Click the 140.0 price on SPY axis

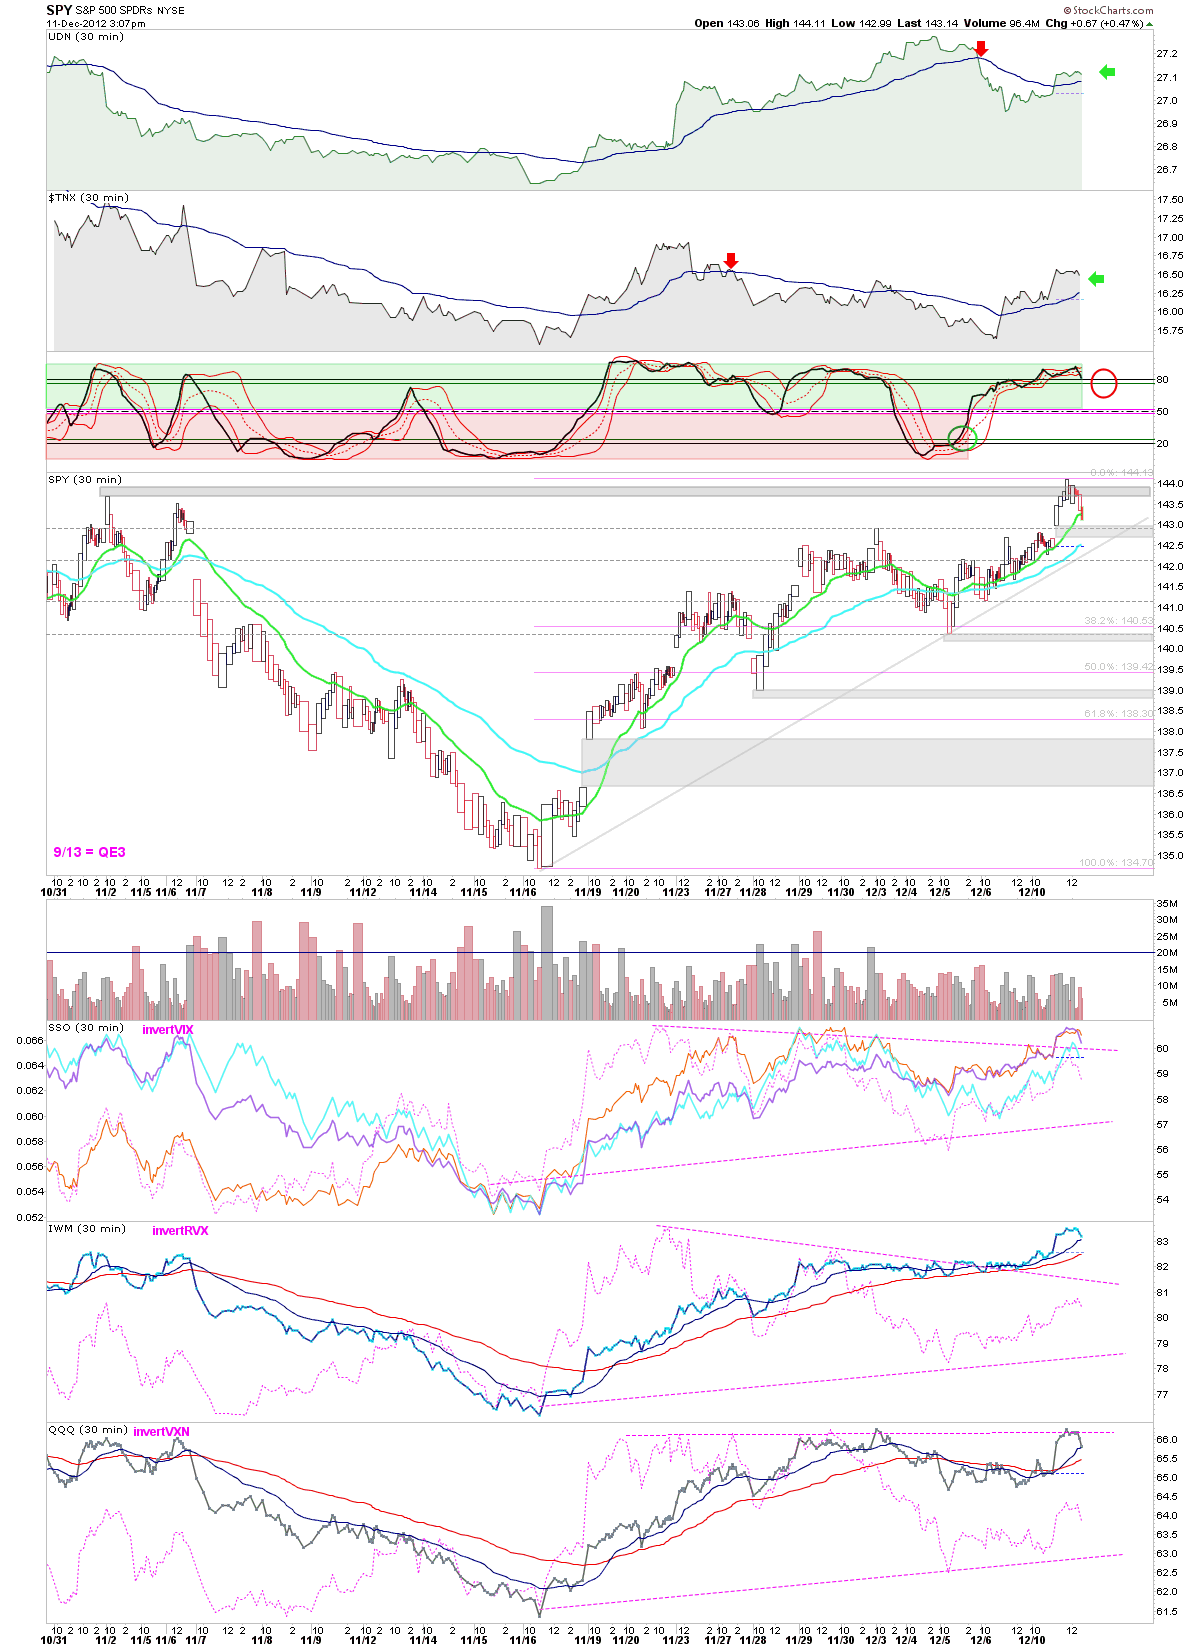coord(1170,648)
